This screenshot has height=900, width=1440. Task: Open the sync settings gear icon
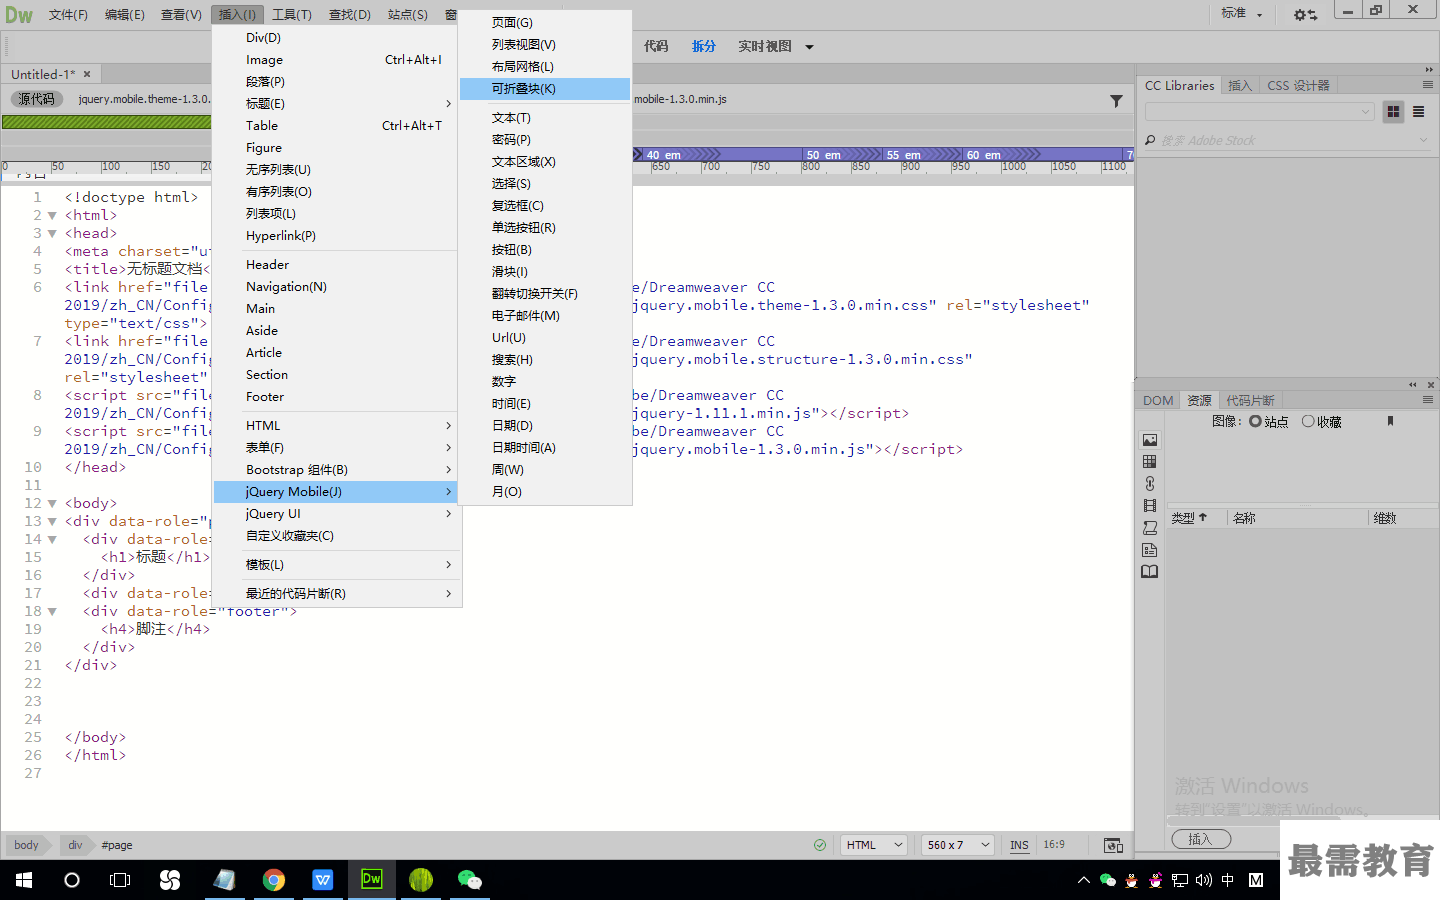(x=1305, y=15)
